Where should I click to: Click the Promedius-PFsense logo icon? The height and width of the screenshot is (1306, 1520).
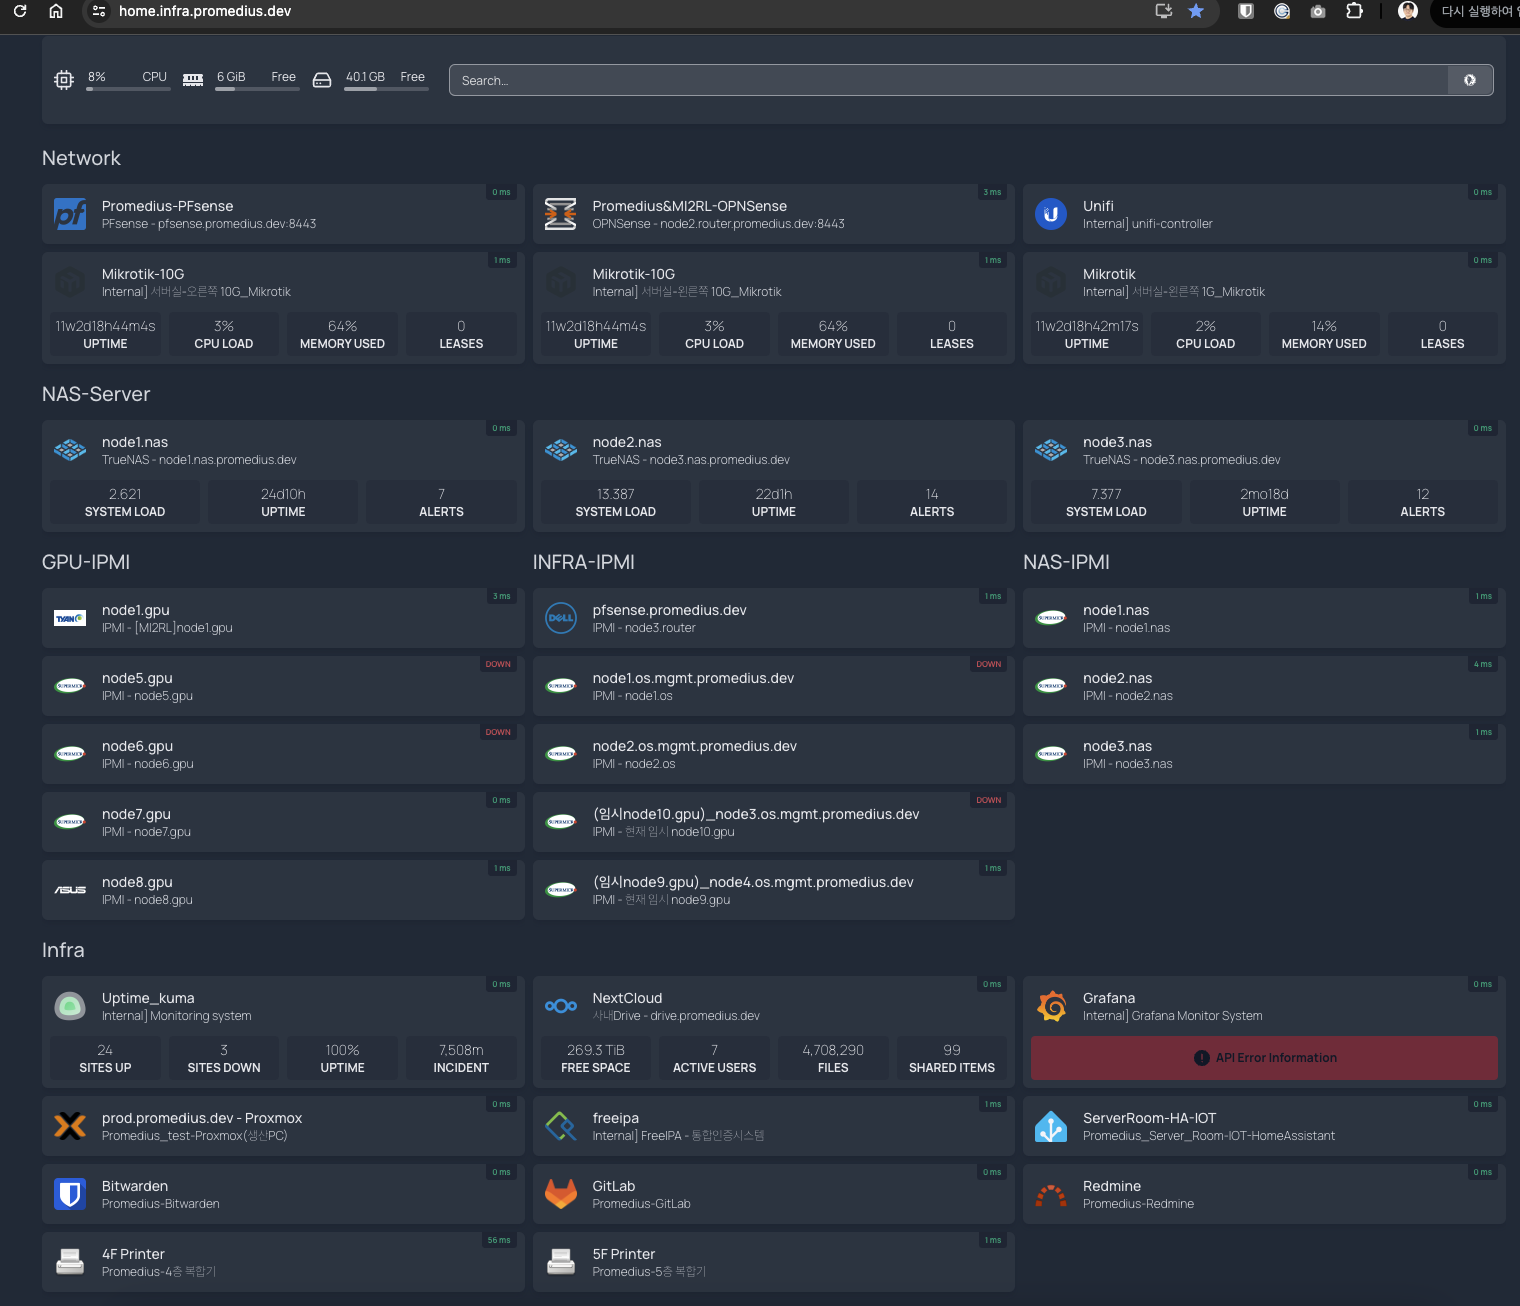(70, 214)
